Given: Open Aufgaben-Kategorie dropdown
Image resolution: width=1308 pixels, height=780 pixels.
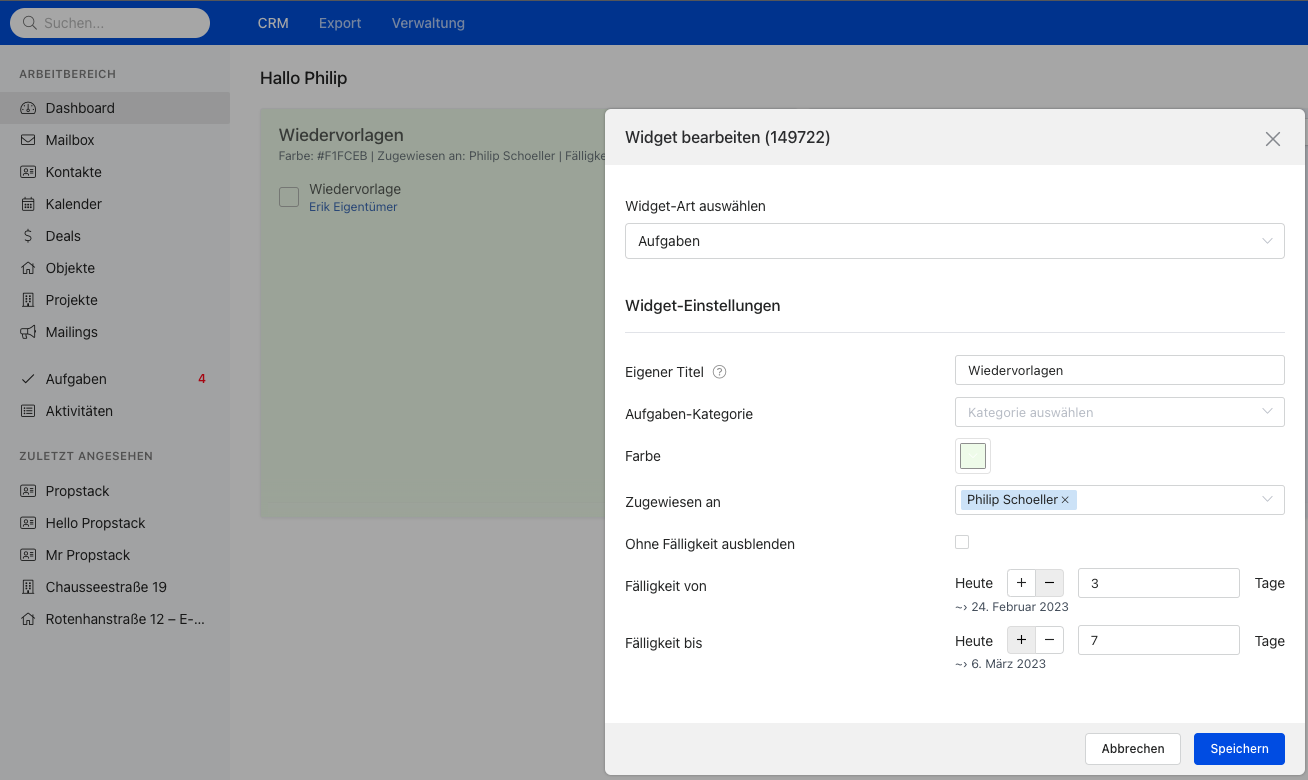Looking at the screenshot, I should click(1119, 412).
